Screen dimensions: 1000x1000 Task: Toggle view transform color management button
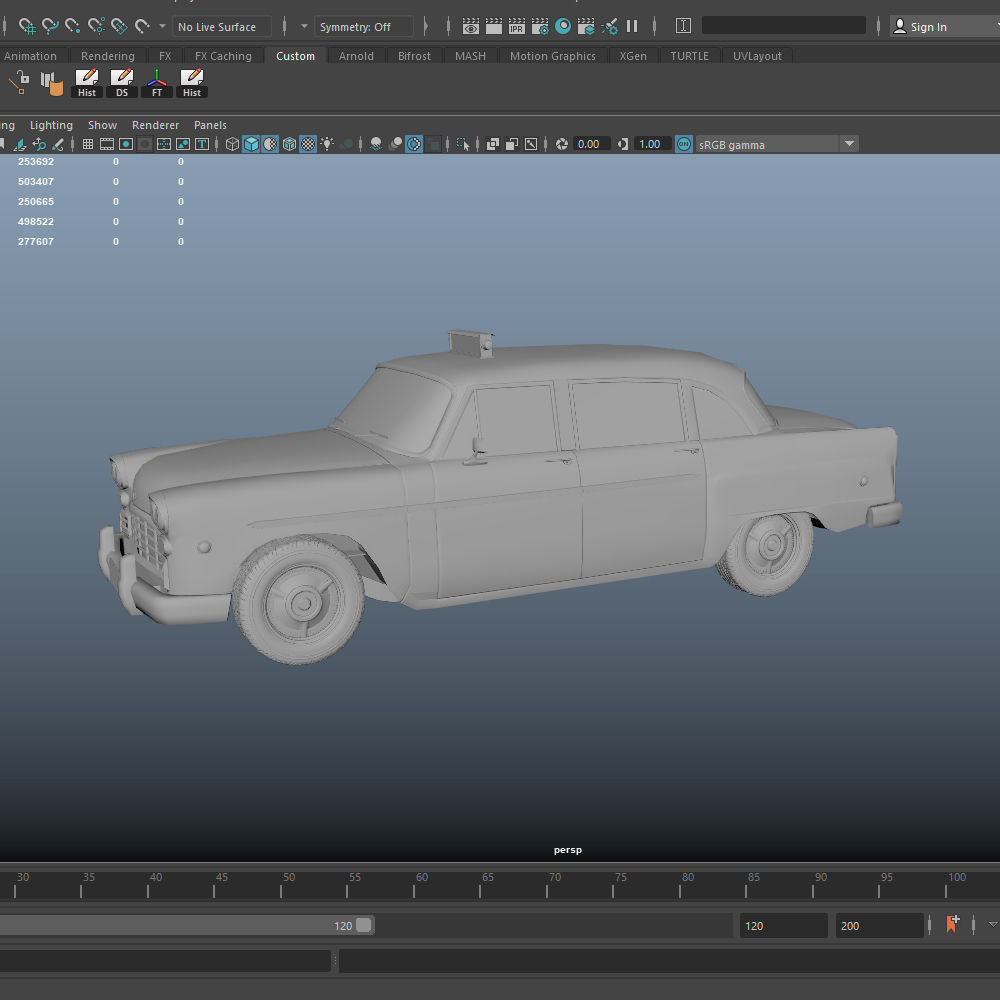coord(684,144)
